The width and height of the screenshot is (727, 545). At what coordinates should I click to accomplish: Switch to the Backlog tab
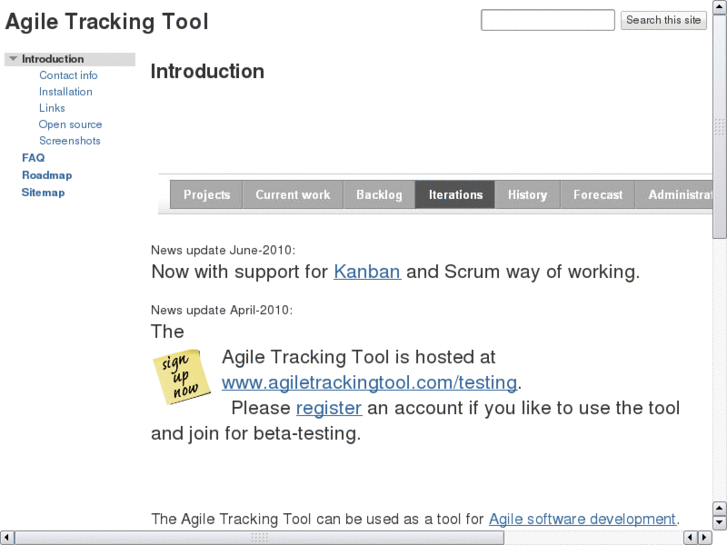(379, 195)
